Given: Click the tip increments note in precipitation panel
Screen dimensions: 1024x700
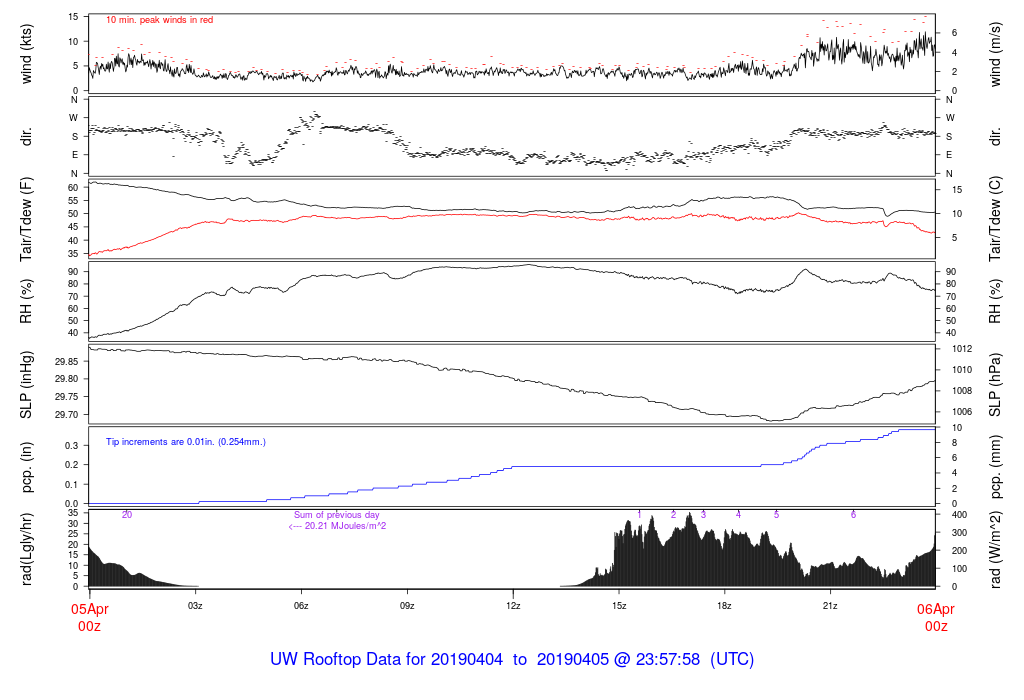Looking at the screenshot, I should [x=185, y=442].
